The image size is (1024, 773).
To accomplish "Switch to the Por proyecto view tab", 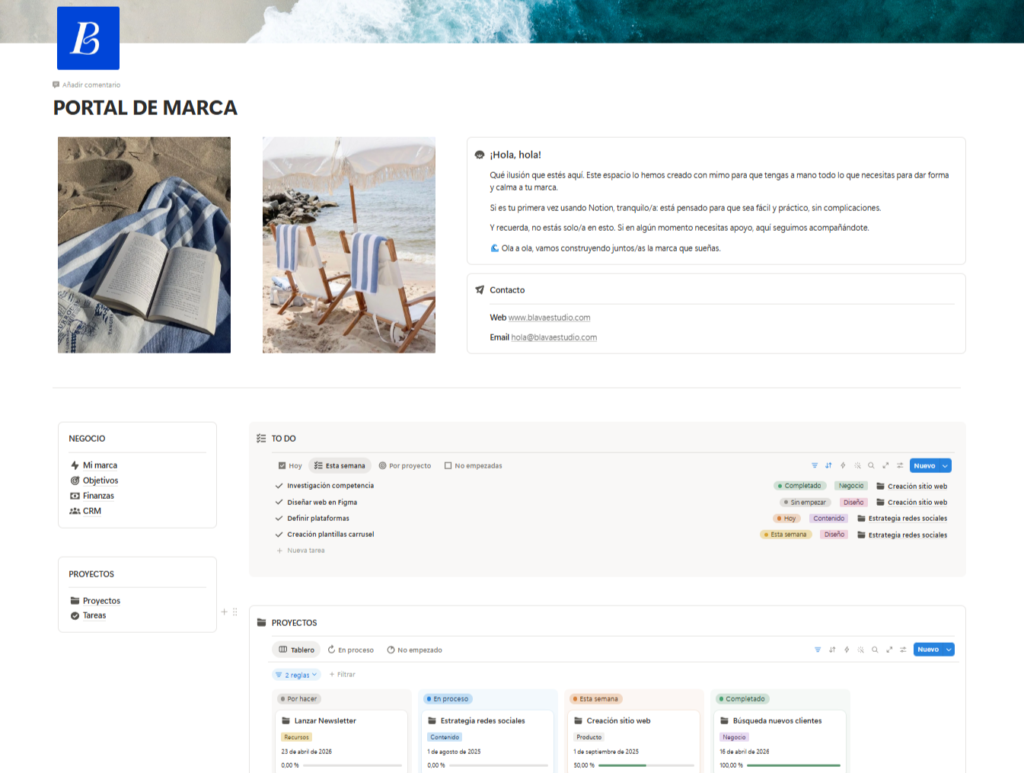I will point(405,465).
